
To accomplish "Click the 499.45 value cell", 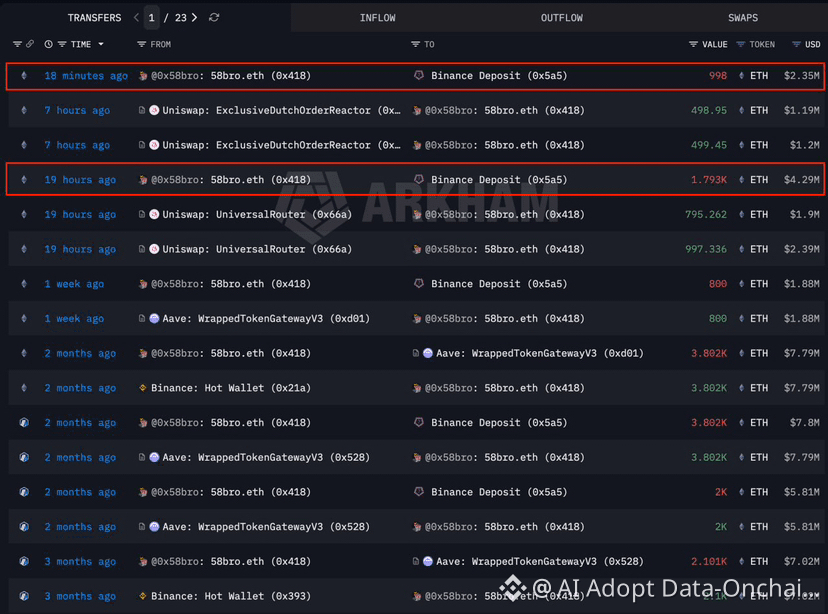I will pos(709,145).
